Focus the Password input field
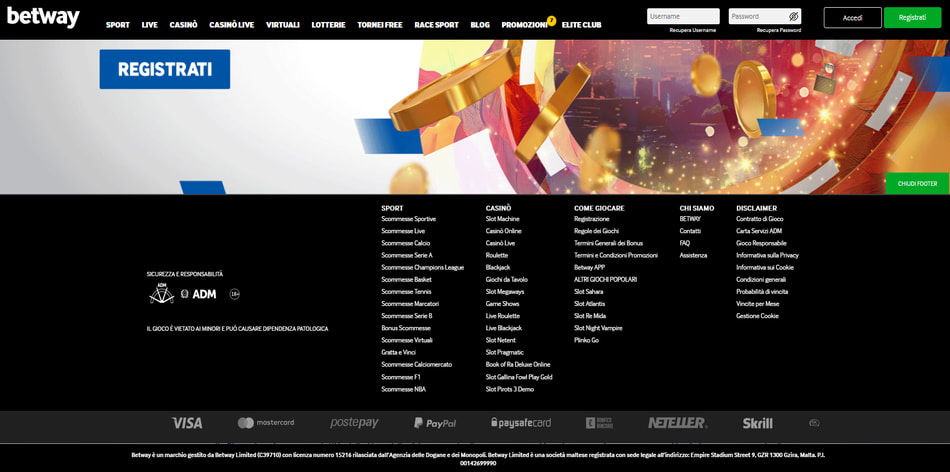This screenshot has width=950, height=472. (765, 16)
